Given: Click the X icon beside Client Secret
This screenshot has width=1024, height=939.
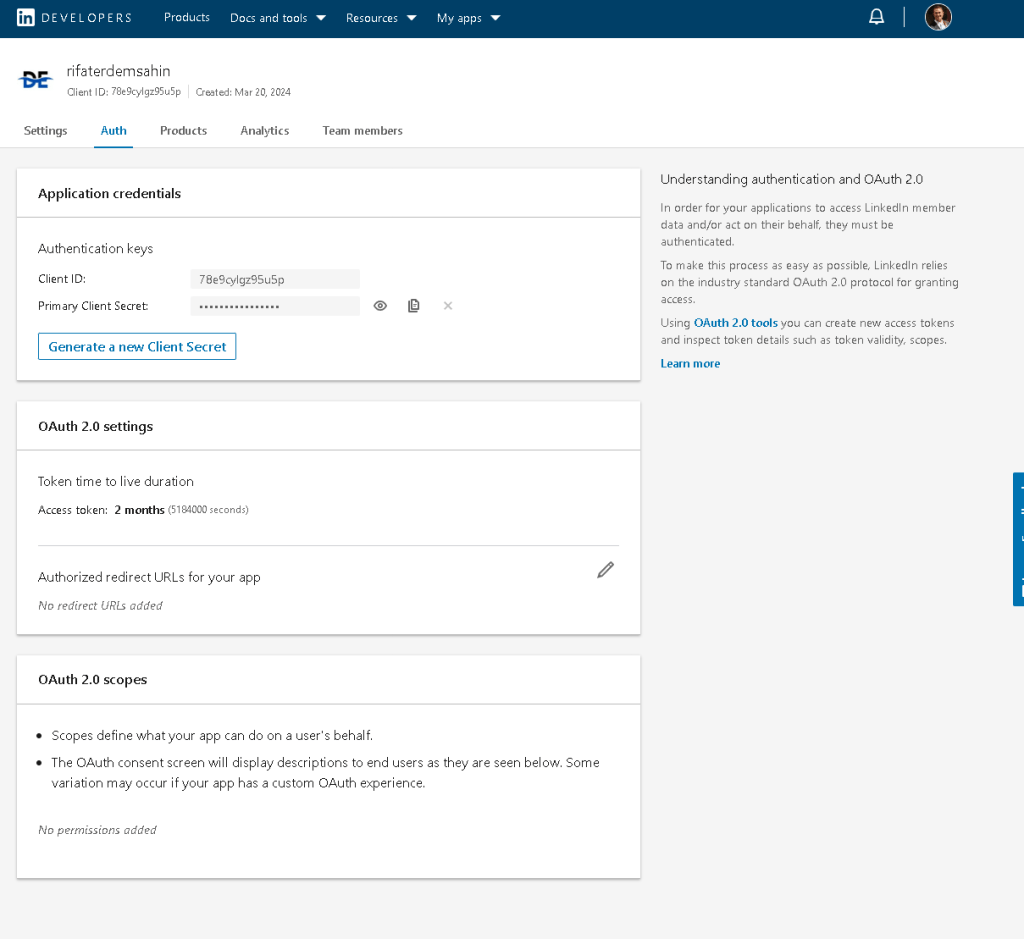Looking at the screenshot, I should pos(448,306).
